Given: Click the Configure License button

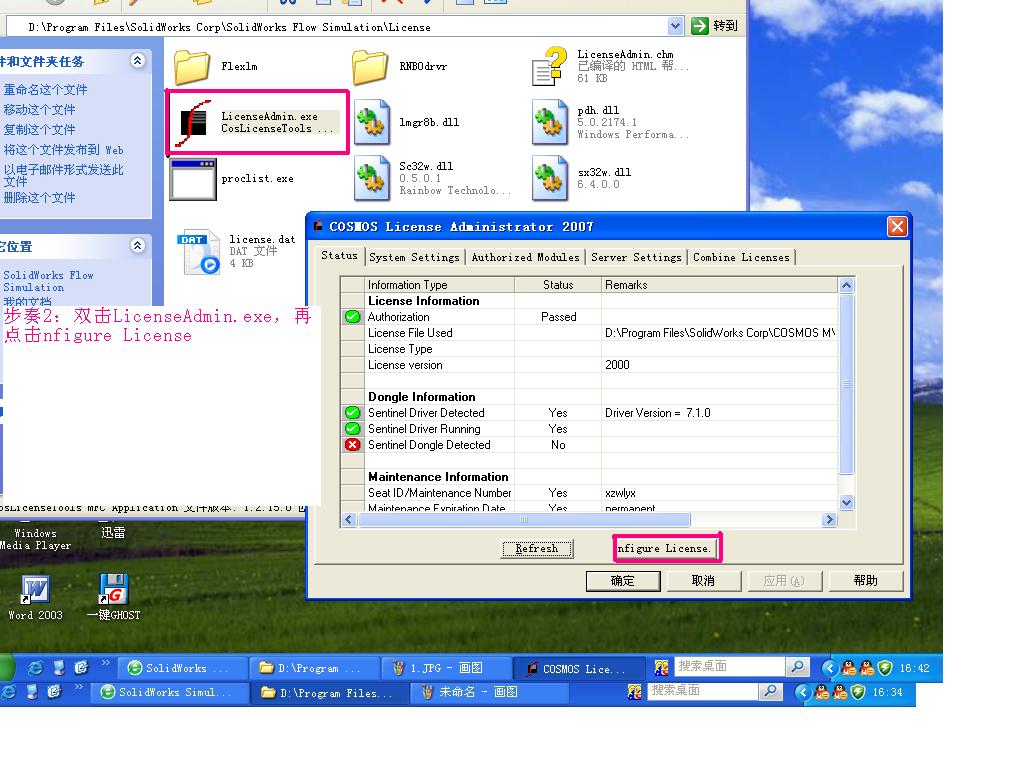Looking at the screenshot, I should coord(667,548).
